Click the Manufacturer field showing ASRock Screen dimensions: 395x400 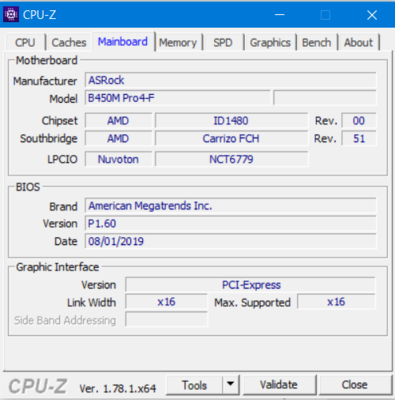[230, 80]
